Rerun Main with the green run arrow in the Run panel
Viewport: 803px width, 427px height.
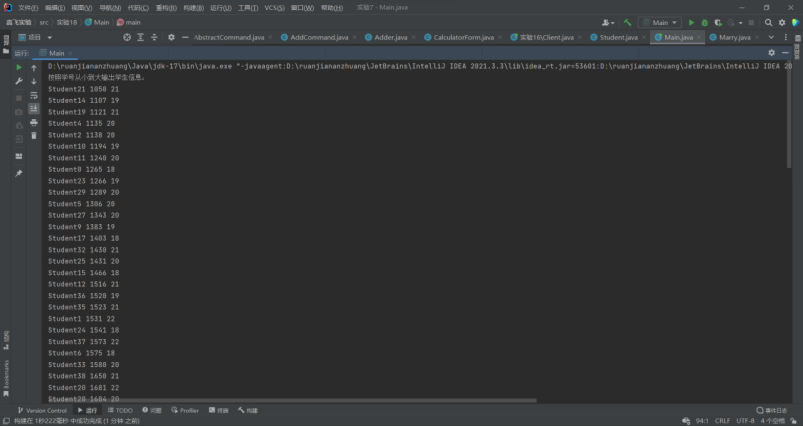tap(19, 68)
